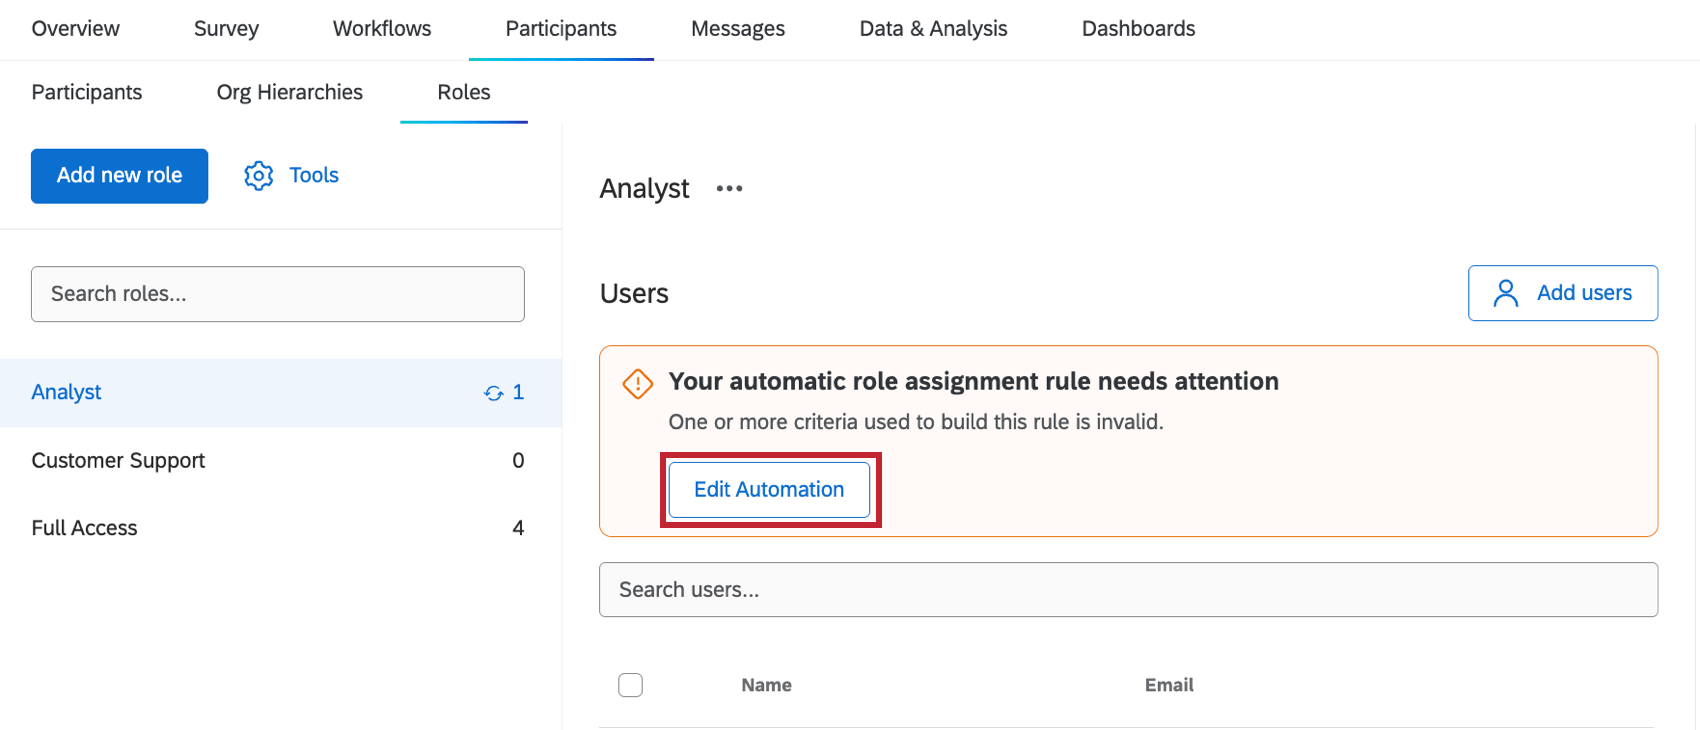This screenshot has height=730, width=1700.
Task: Click the Users section heading
Action: (634, 293)
